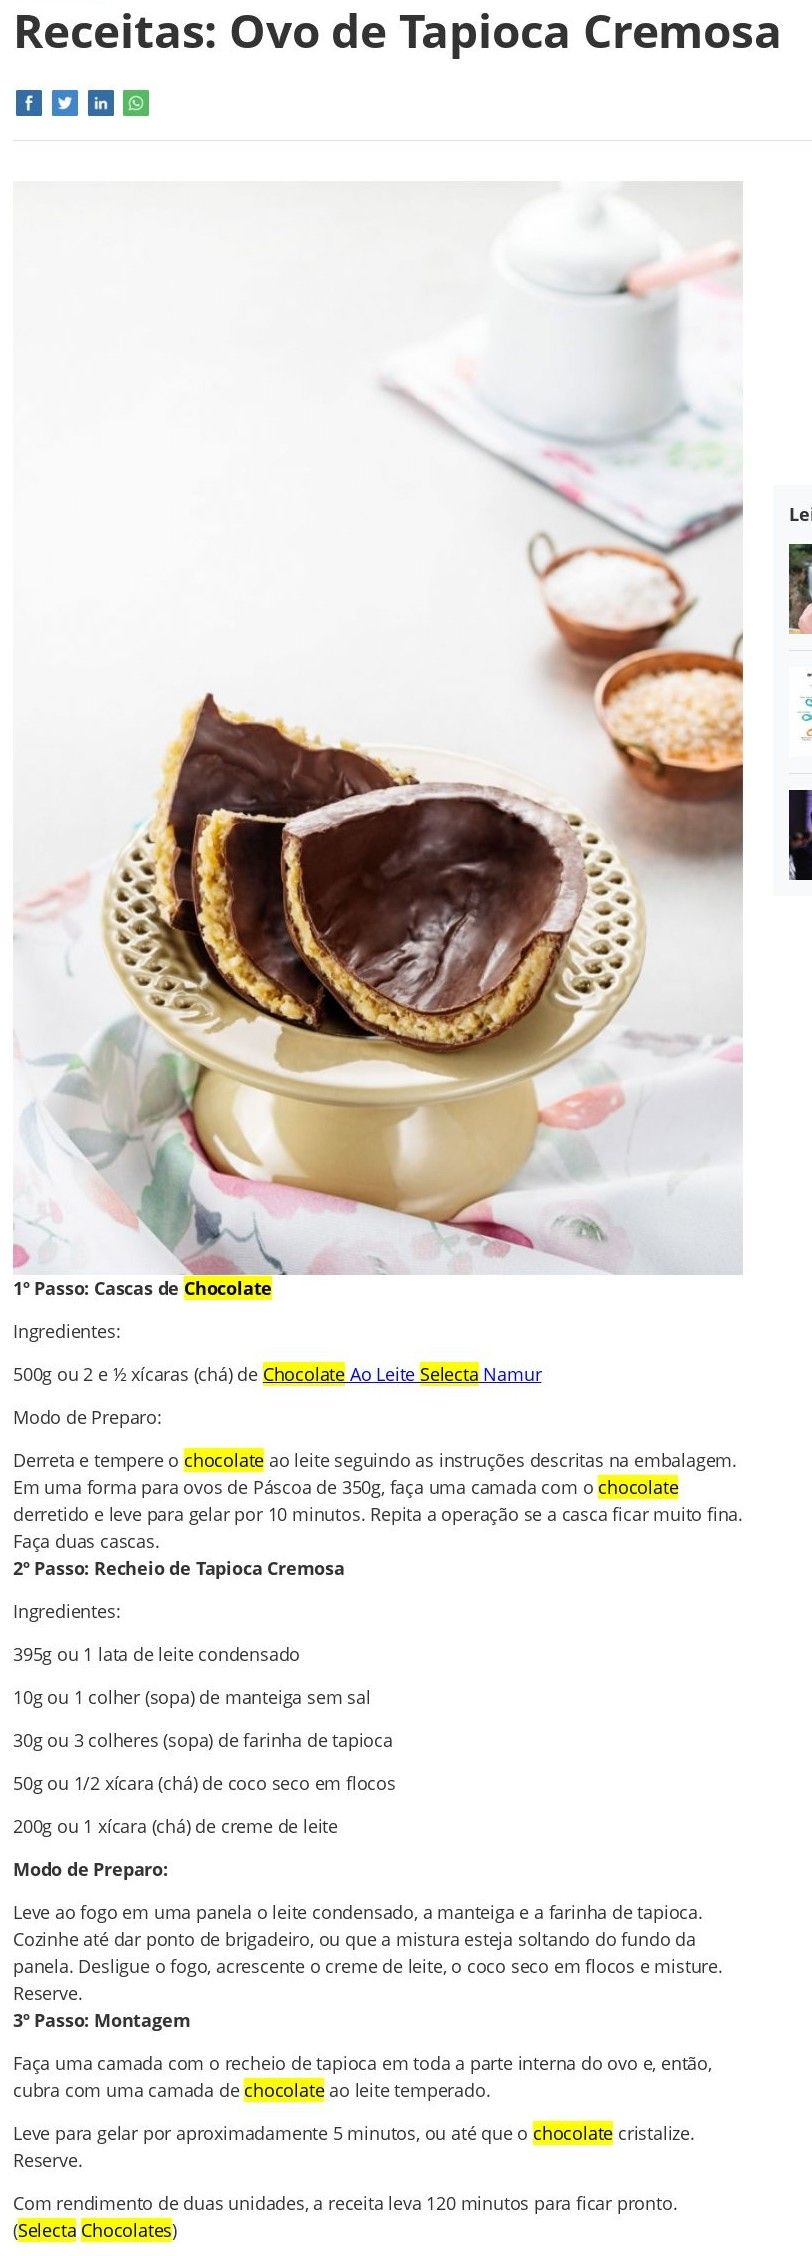Screen dimensions: 812x2256
Task: Click the '395g ou 1 lata de leite condensado' line
Action: coord(156,1654)
